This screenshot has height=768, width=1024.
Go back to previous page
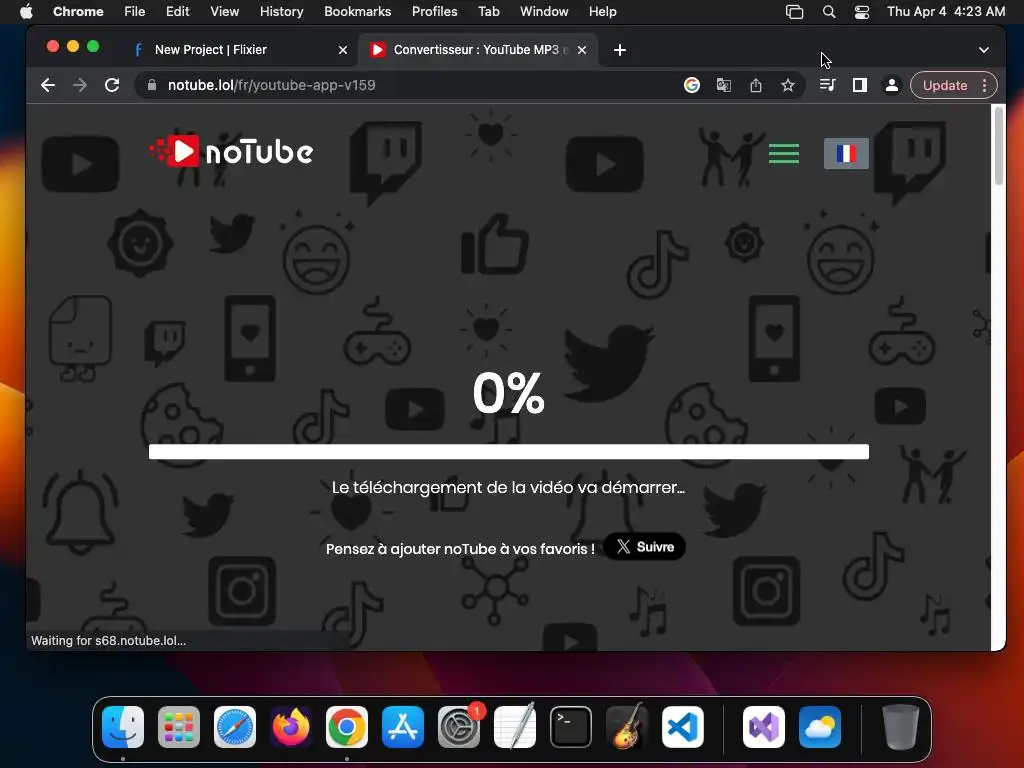coord(48,85)
